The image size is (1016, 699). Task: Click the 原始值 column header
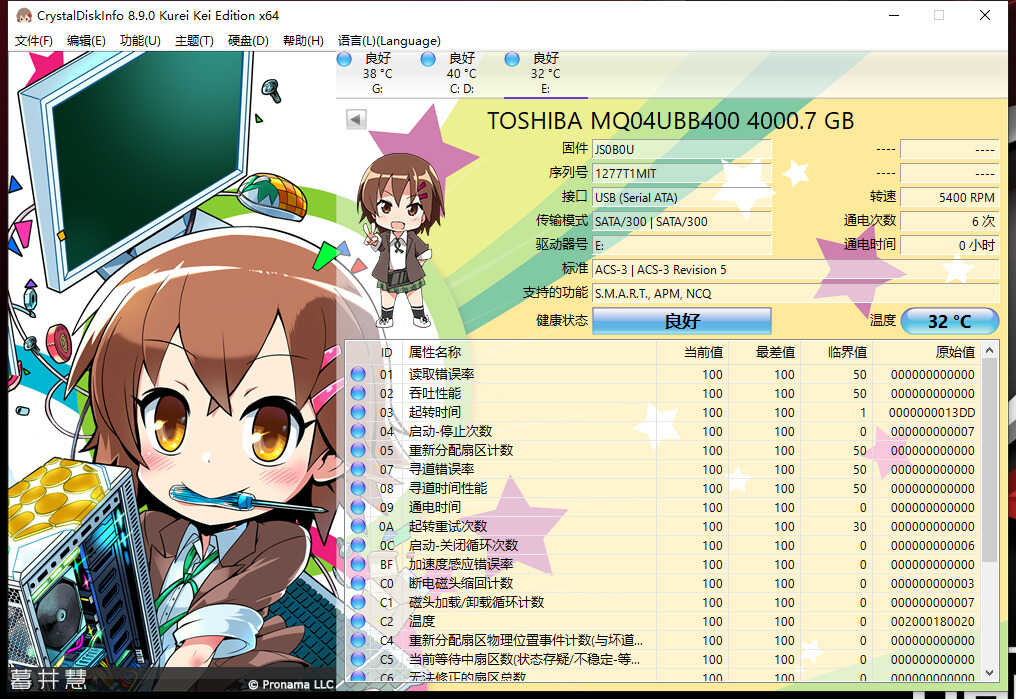pyautogui.click(x=927, y=352)
